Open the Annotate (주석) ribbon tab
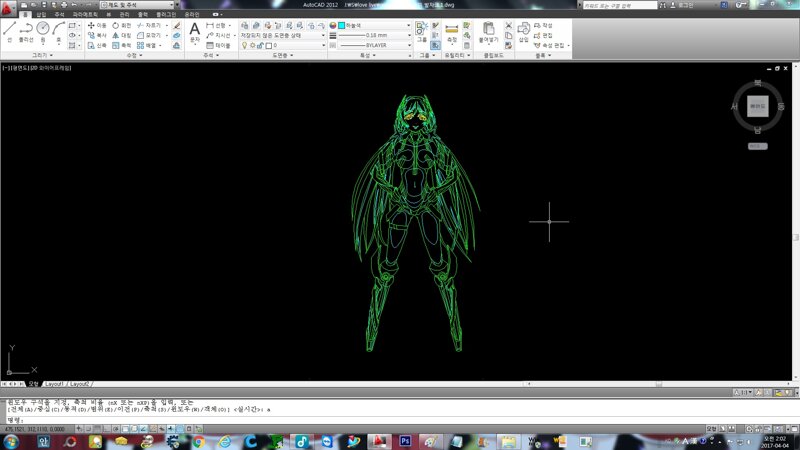 (59, 14)
